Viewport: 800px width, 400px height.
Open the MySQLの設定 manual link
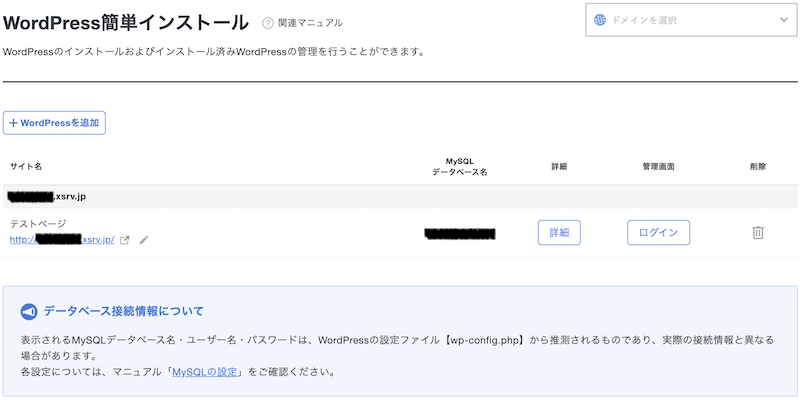[205, 372]
